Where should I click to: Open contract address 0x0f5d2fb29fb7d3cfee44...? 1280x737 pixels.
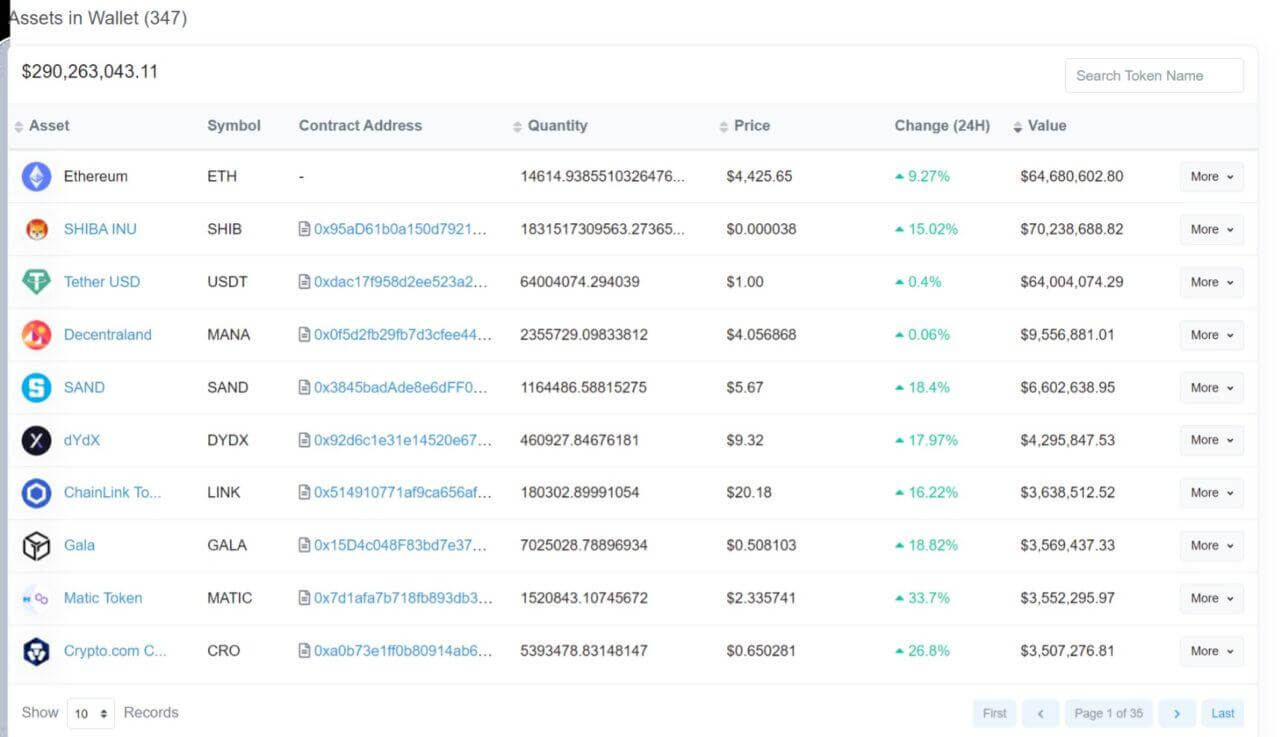click(x=403, y=335)
